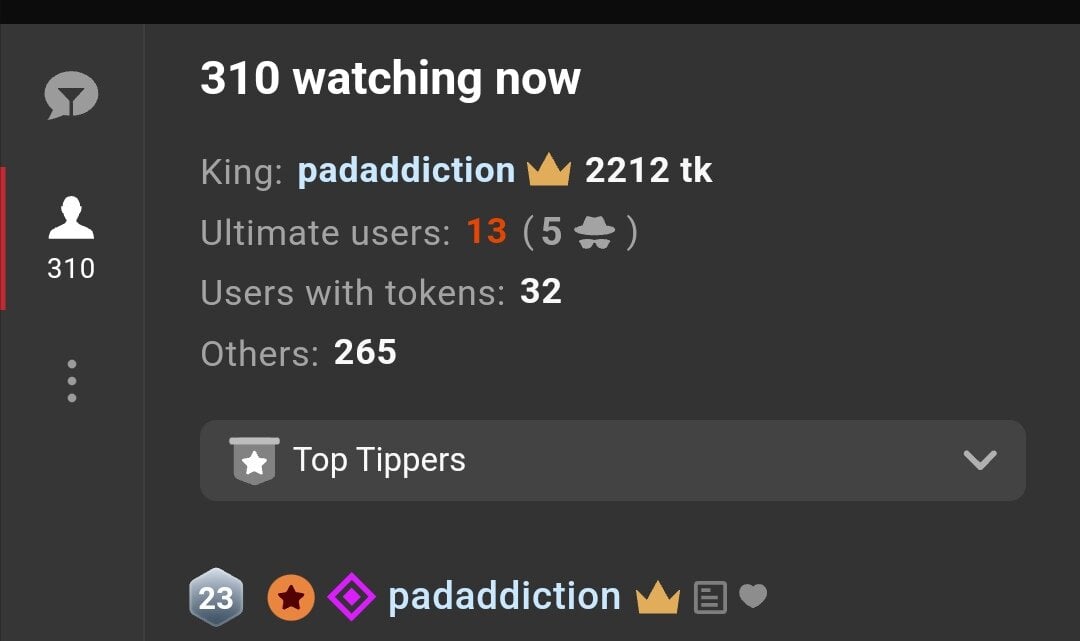Click the level 23 hexagon badge
1080x641 pixels.
[x=216, y=598]
